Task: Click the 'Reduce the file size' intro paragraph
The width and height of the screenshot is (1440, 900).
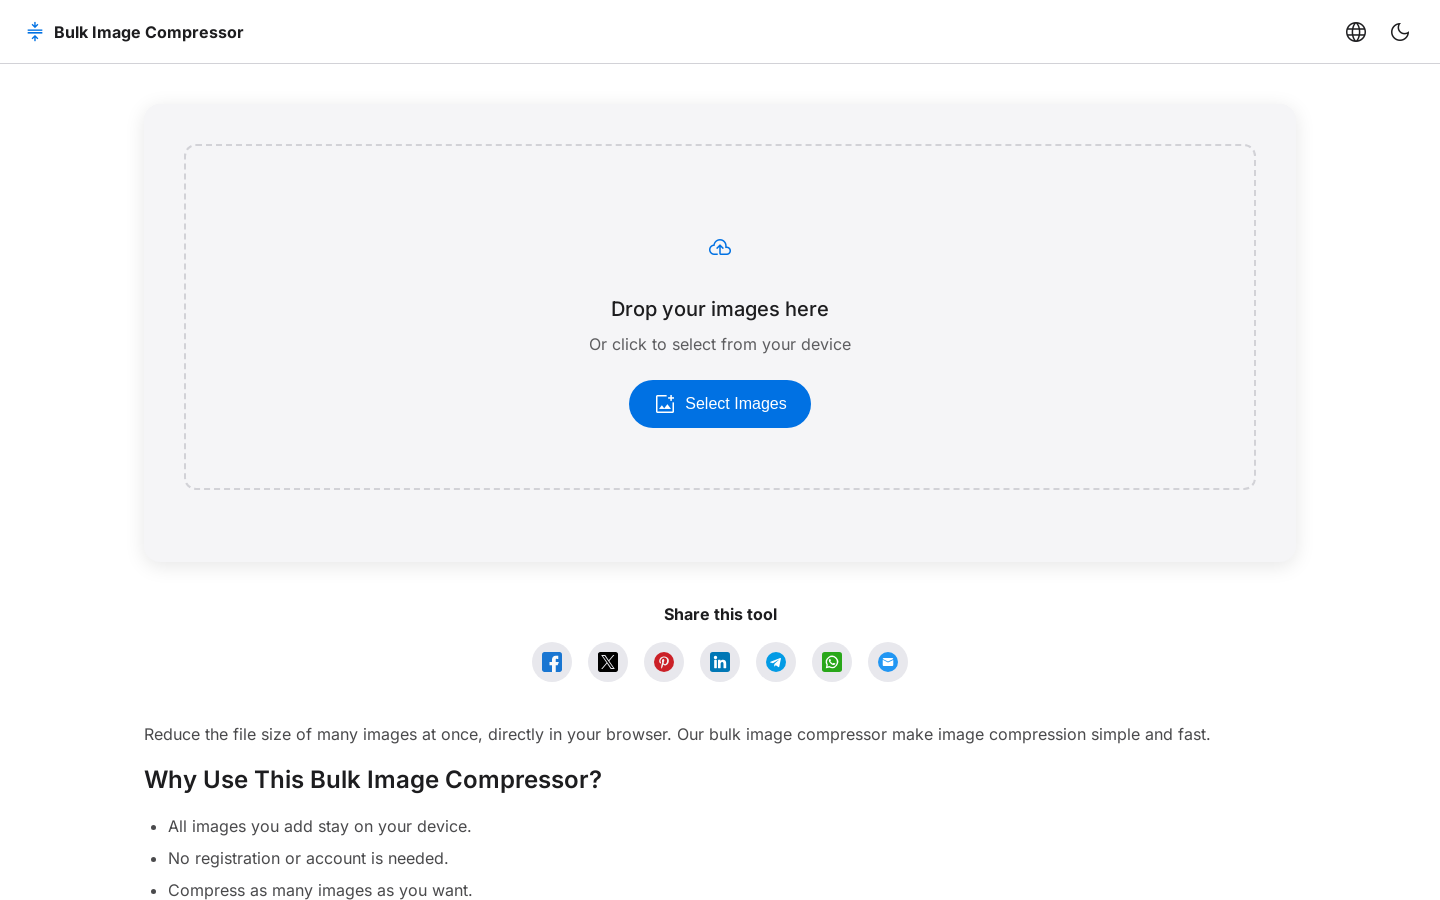Action: pos(677,734)
